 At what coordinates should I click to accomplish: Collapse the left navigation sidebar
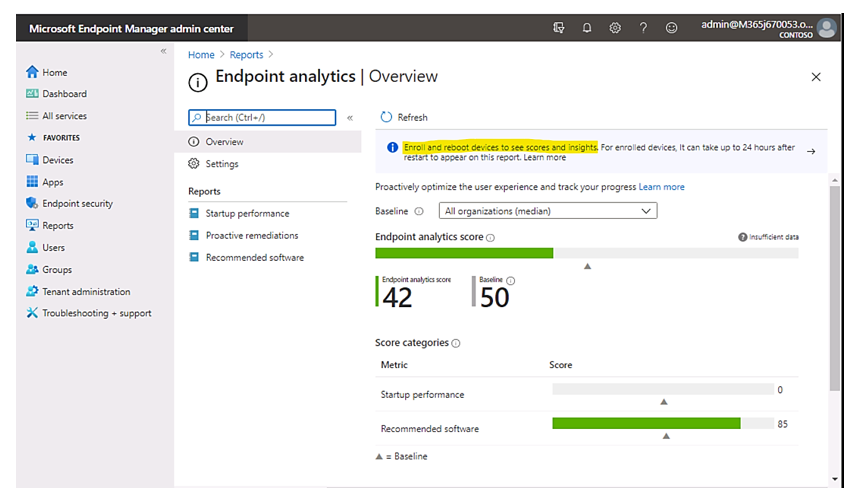163,51
